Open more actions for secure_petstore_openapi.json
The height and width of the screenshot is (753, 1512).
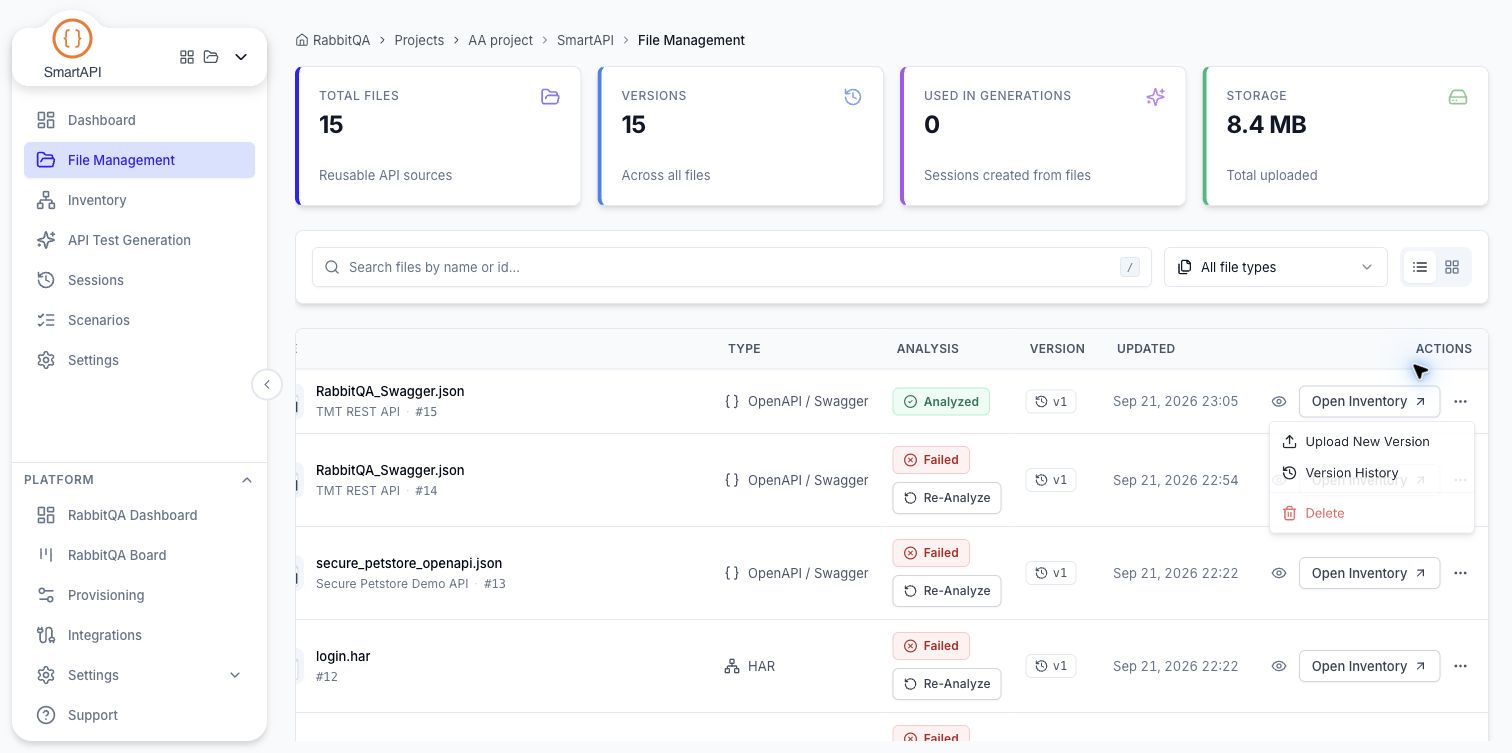click(x=1461, y=573)
